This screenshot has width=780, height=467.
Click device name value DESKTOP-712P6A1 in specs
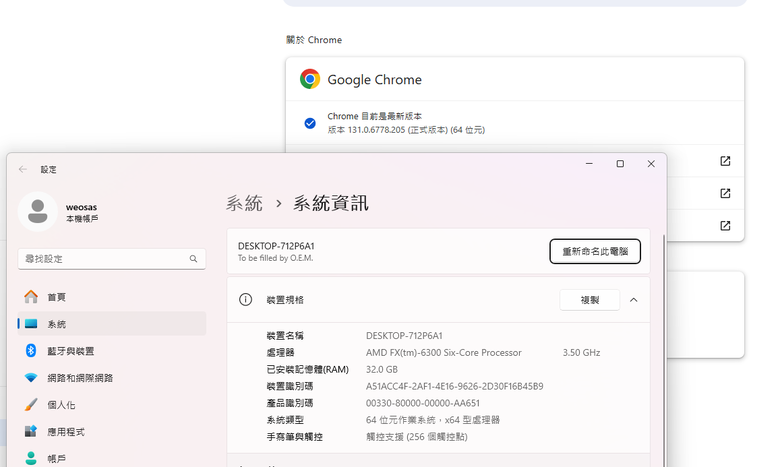pyautogui.click(x=404, y=336)
